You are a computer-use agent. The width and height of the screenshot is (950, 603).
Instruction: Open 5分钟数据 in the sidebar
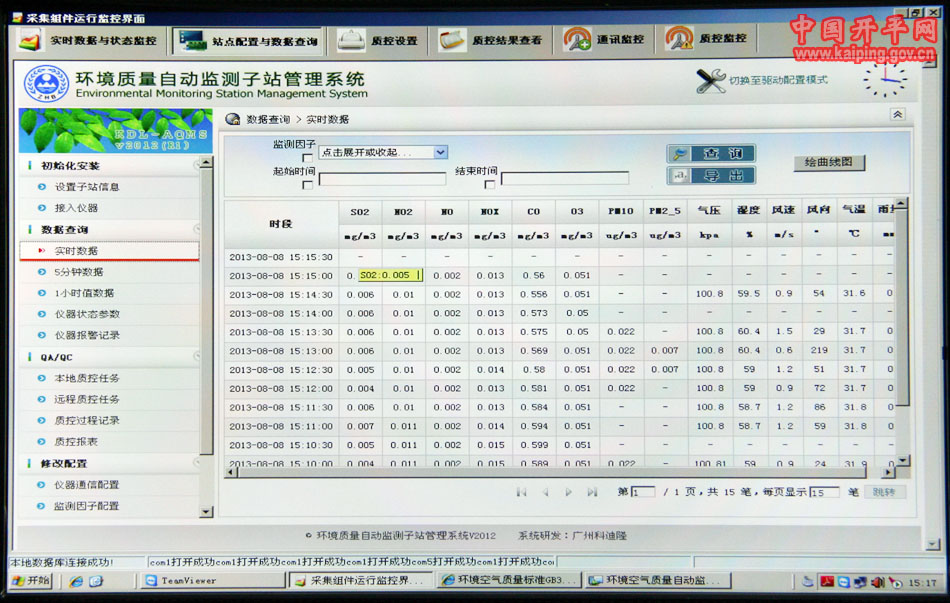(x=78, y=272)
